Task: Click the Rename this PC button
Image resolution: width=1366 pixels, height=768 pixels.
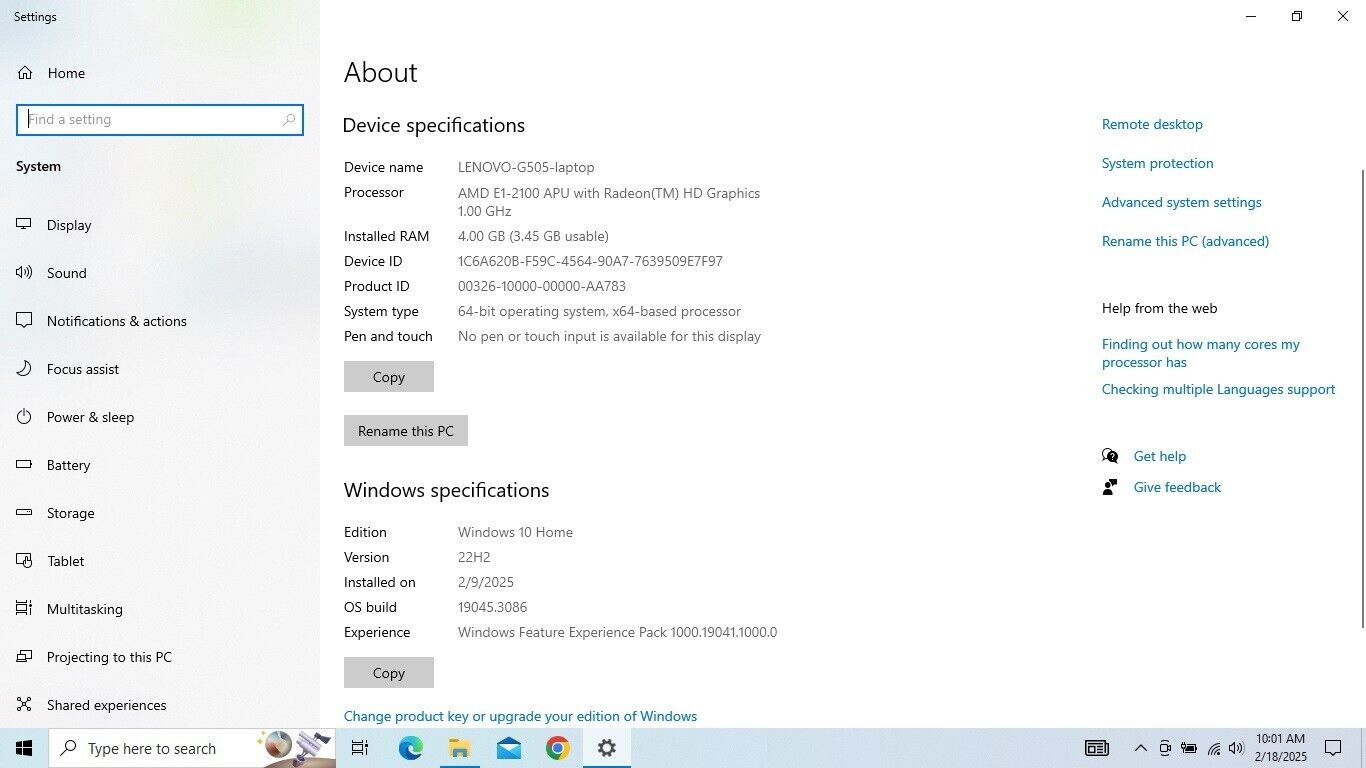Action: [406, 431]
